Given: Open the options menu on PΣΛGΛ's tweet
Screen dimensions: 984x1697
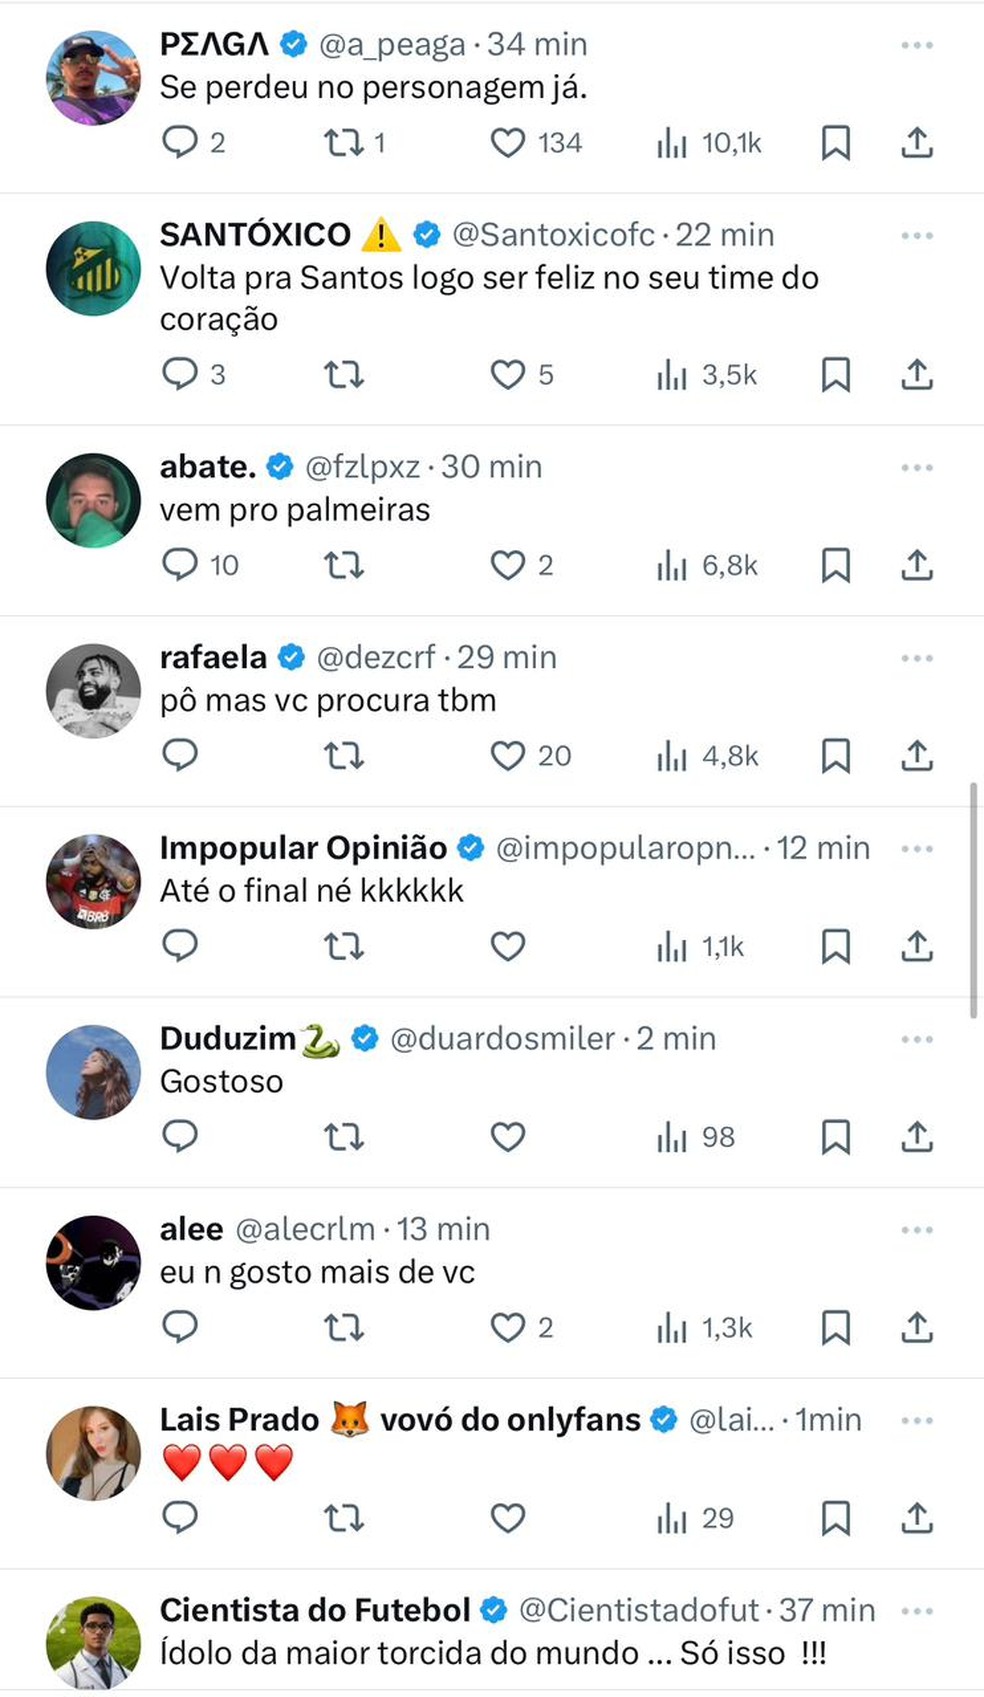Looking at the screenshot, I should click(x=916, y=43).
